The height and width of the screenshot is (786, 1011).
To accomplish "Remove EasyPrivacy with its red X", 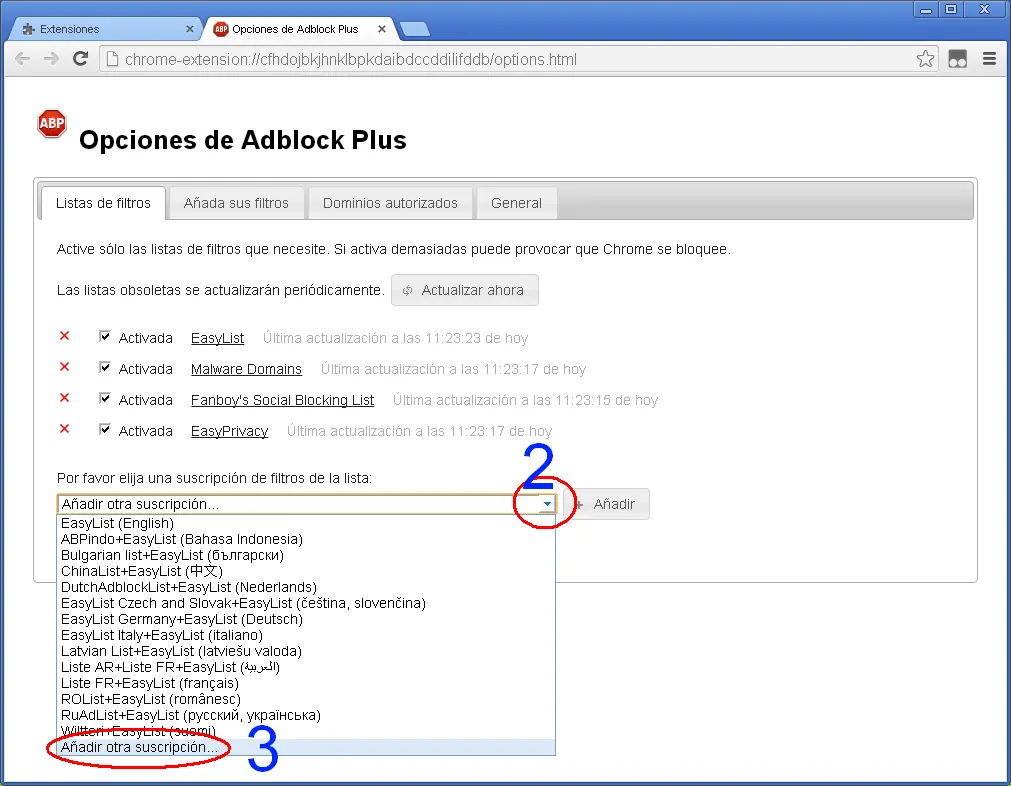I will [64, 429].
